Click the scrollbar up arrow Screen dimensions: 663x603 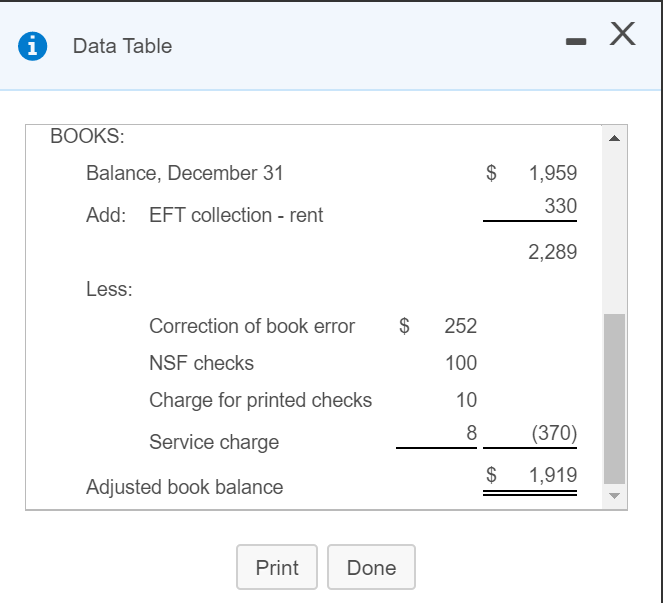614,138
